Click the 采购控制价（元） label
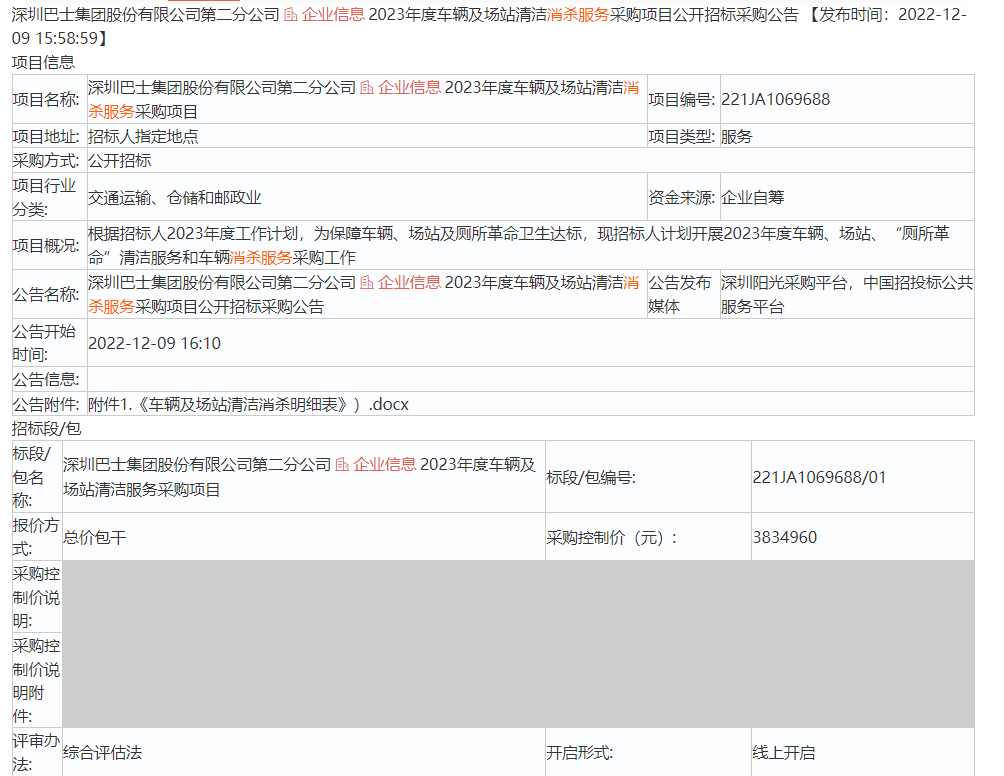Screen dimensions: 1004x776 (x=611, y=537)
